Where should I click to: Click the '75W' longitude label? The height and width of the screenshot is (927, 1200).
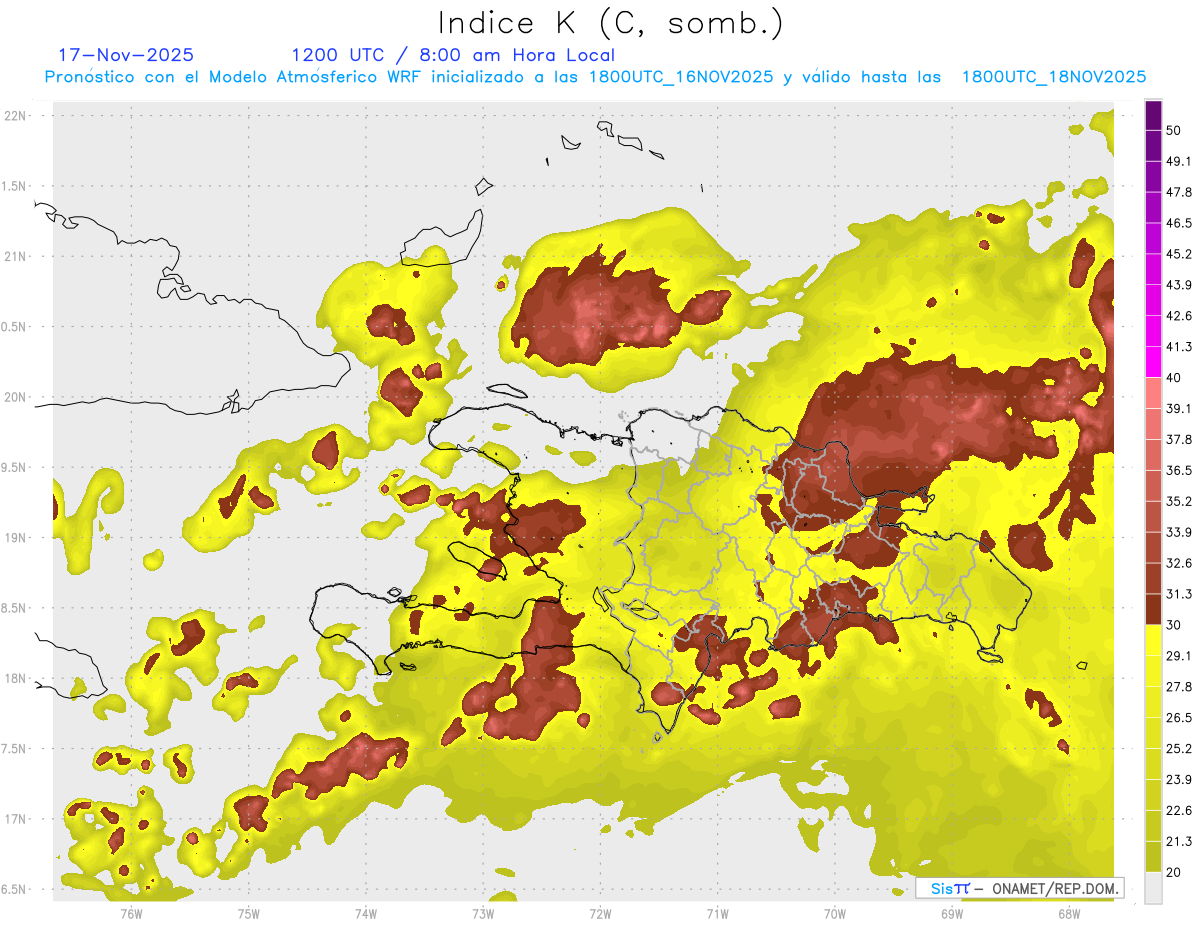tap(248, 914)
